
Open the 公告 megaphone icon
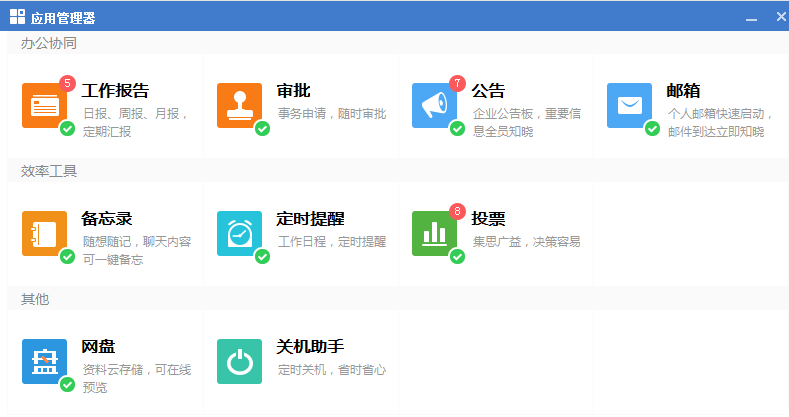point(434,105)
